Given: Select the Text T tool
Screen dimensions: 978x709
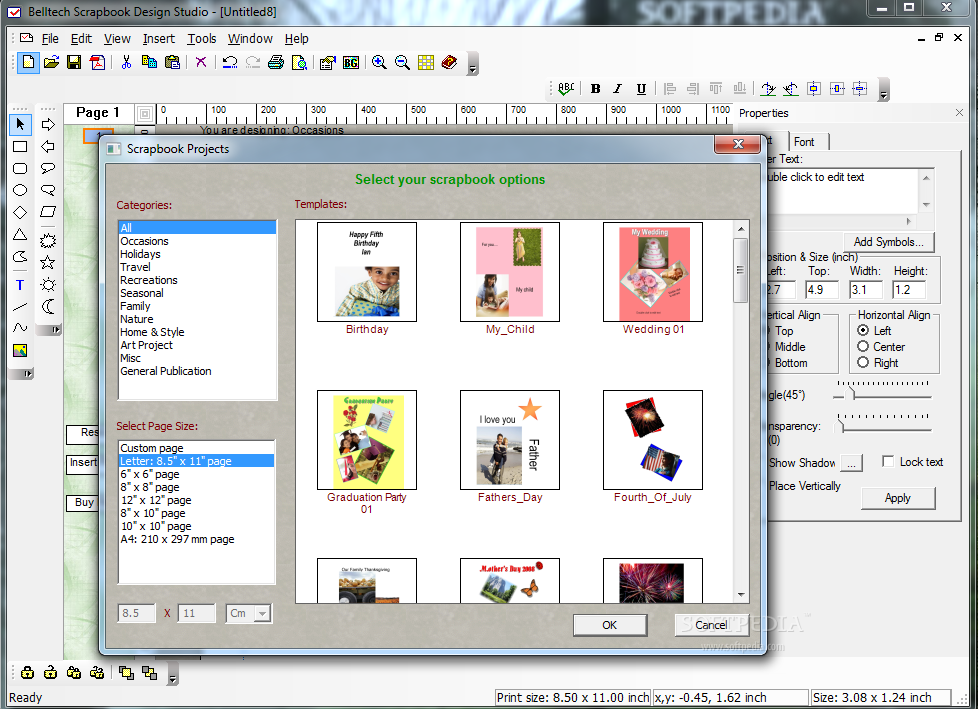Looking at the screenshot, I should [x=20, y=285].
